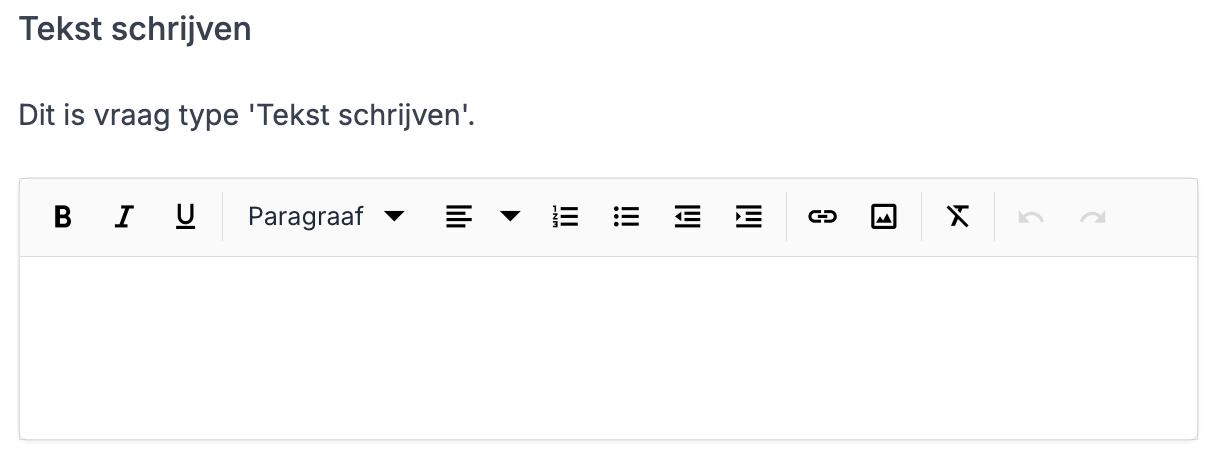Viewport: 1220px width, 466px height.
Task: Insert a numbered list
Action: (565, 216)
